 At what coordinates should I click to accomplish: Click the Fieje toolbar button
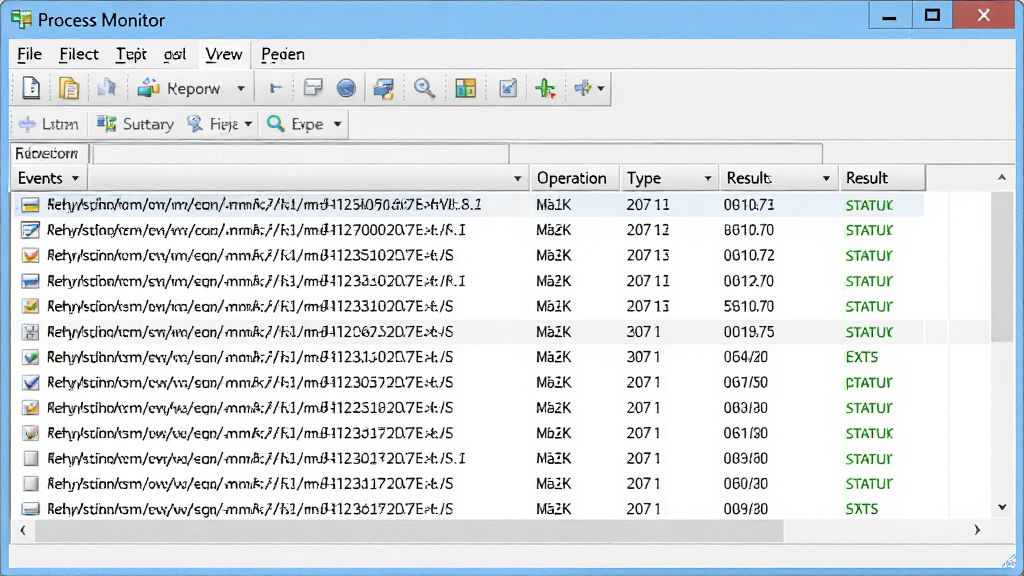(x=213, y=123)
